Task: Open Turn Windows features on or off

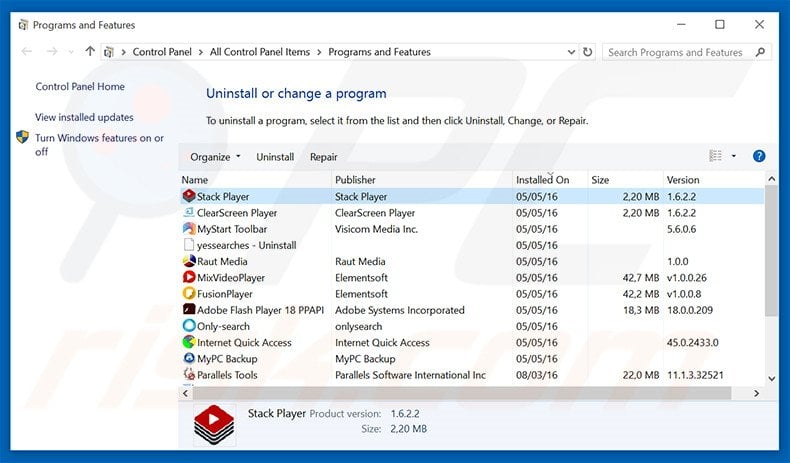Action: [99, 145]
